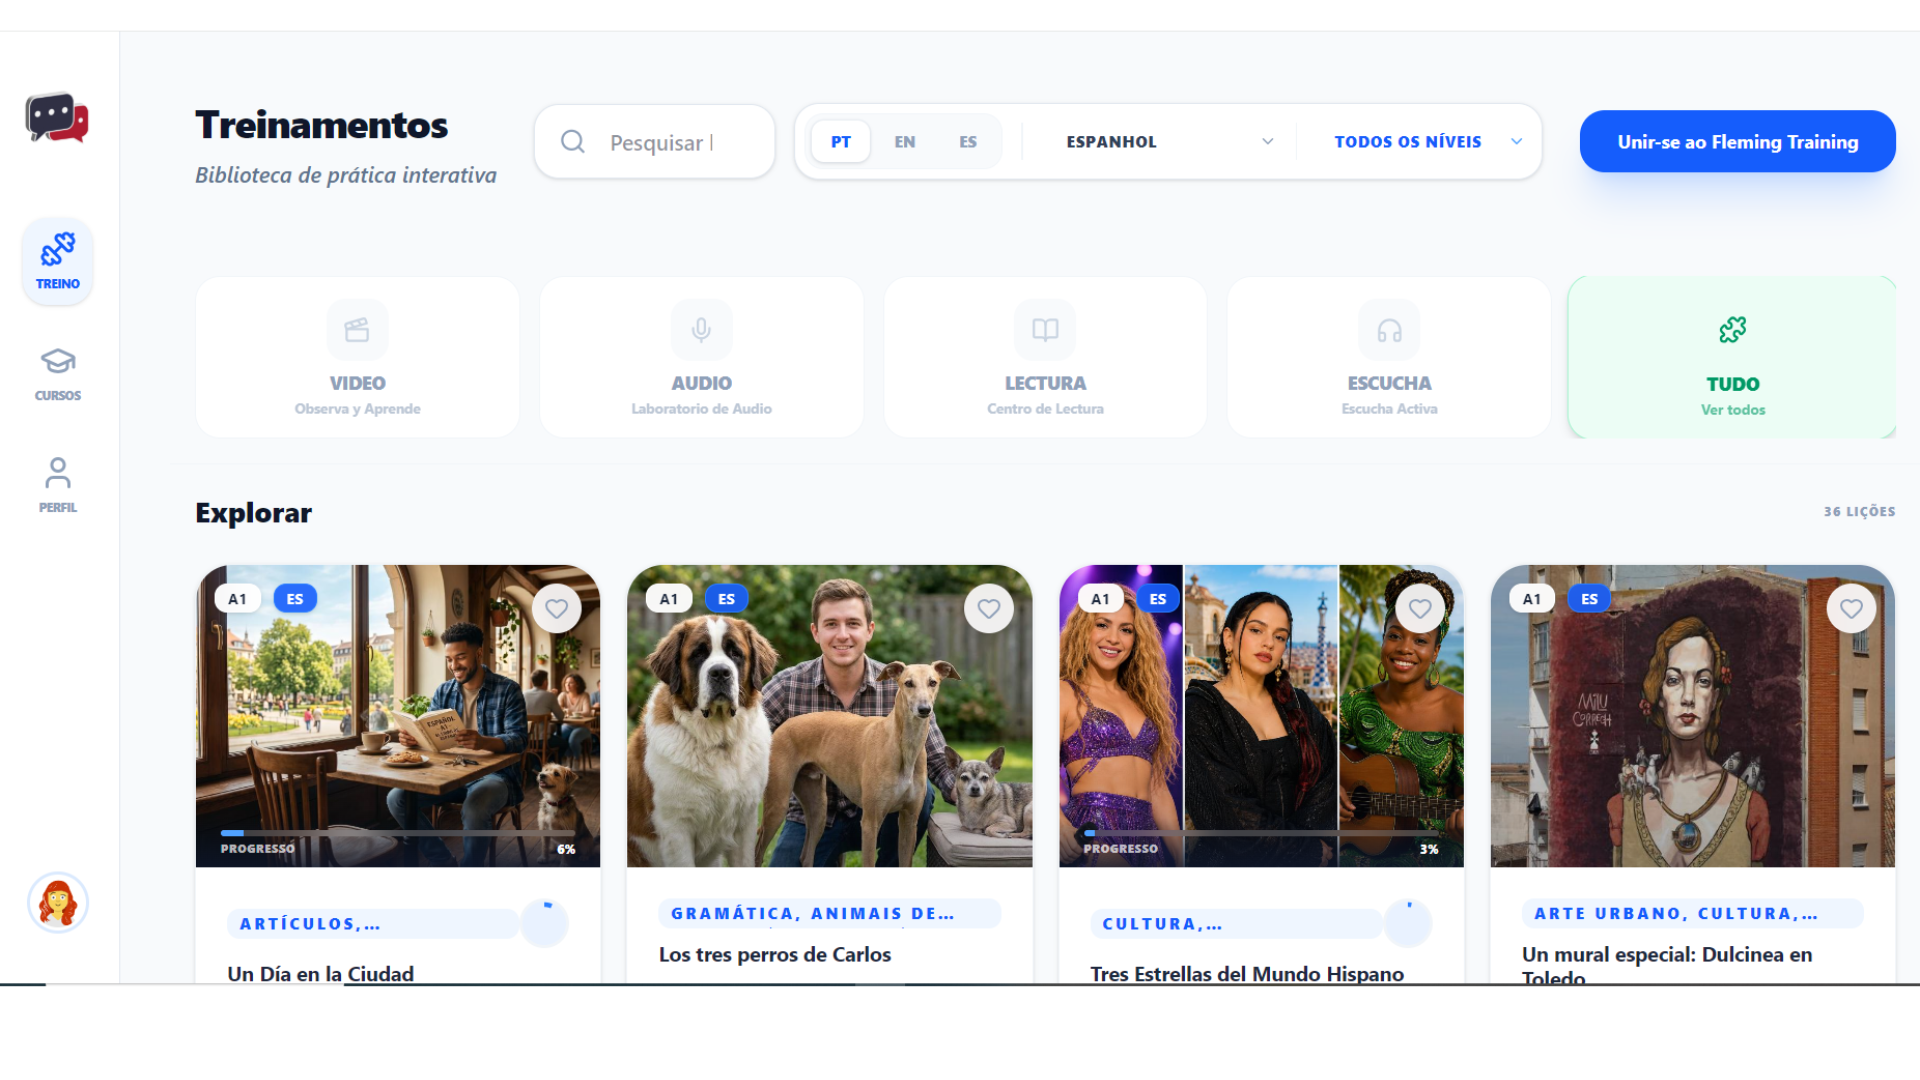This screenshot has height=1080, width=1920.
Task: Click the Gramática, Animais tag chip
Action: click(829, 914)
